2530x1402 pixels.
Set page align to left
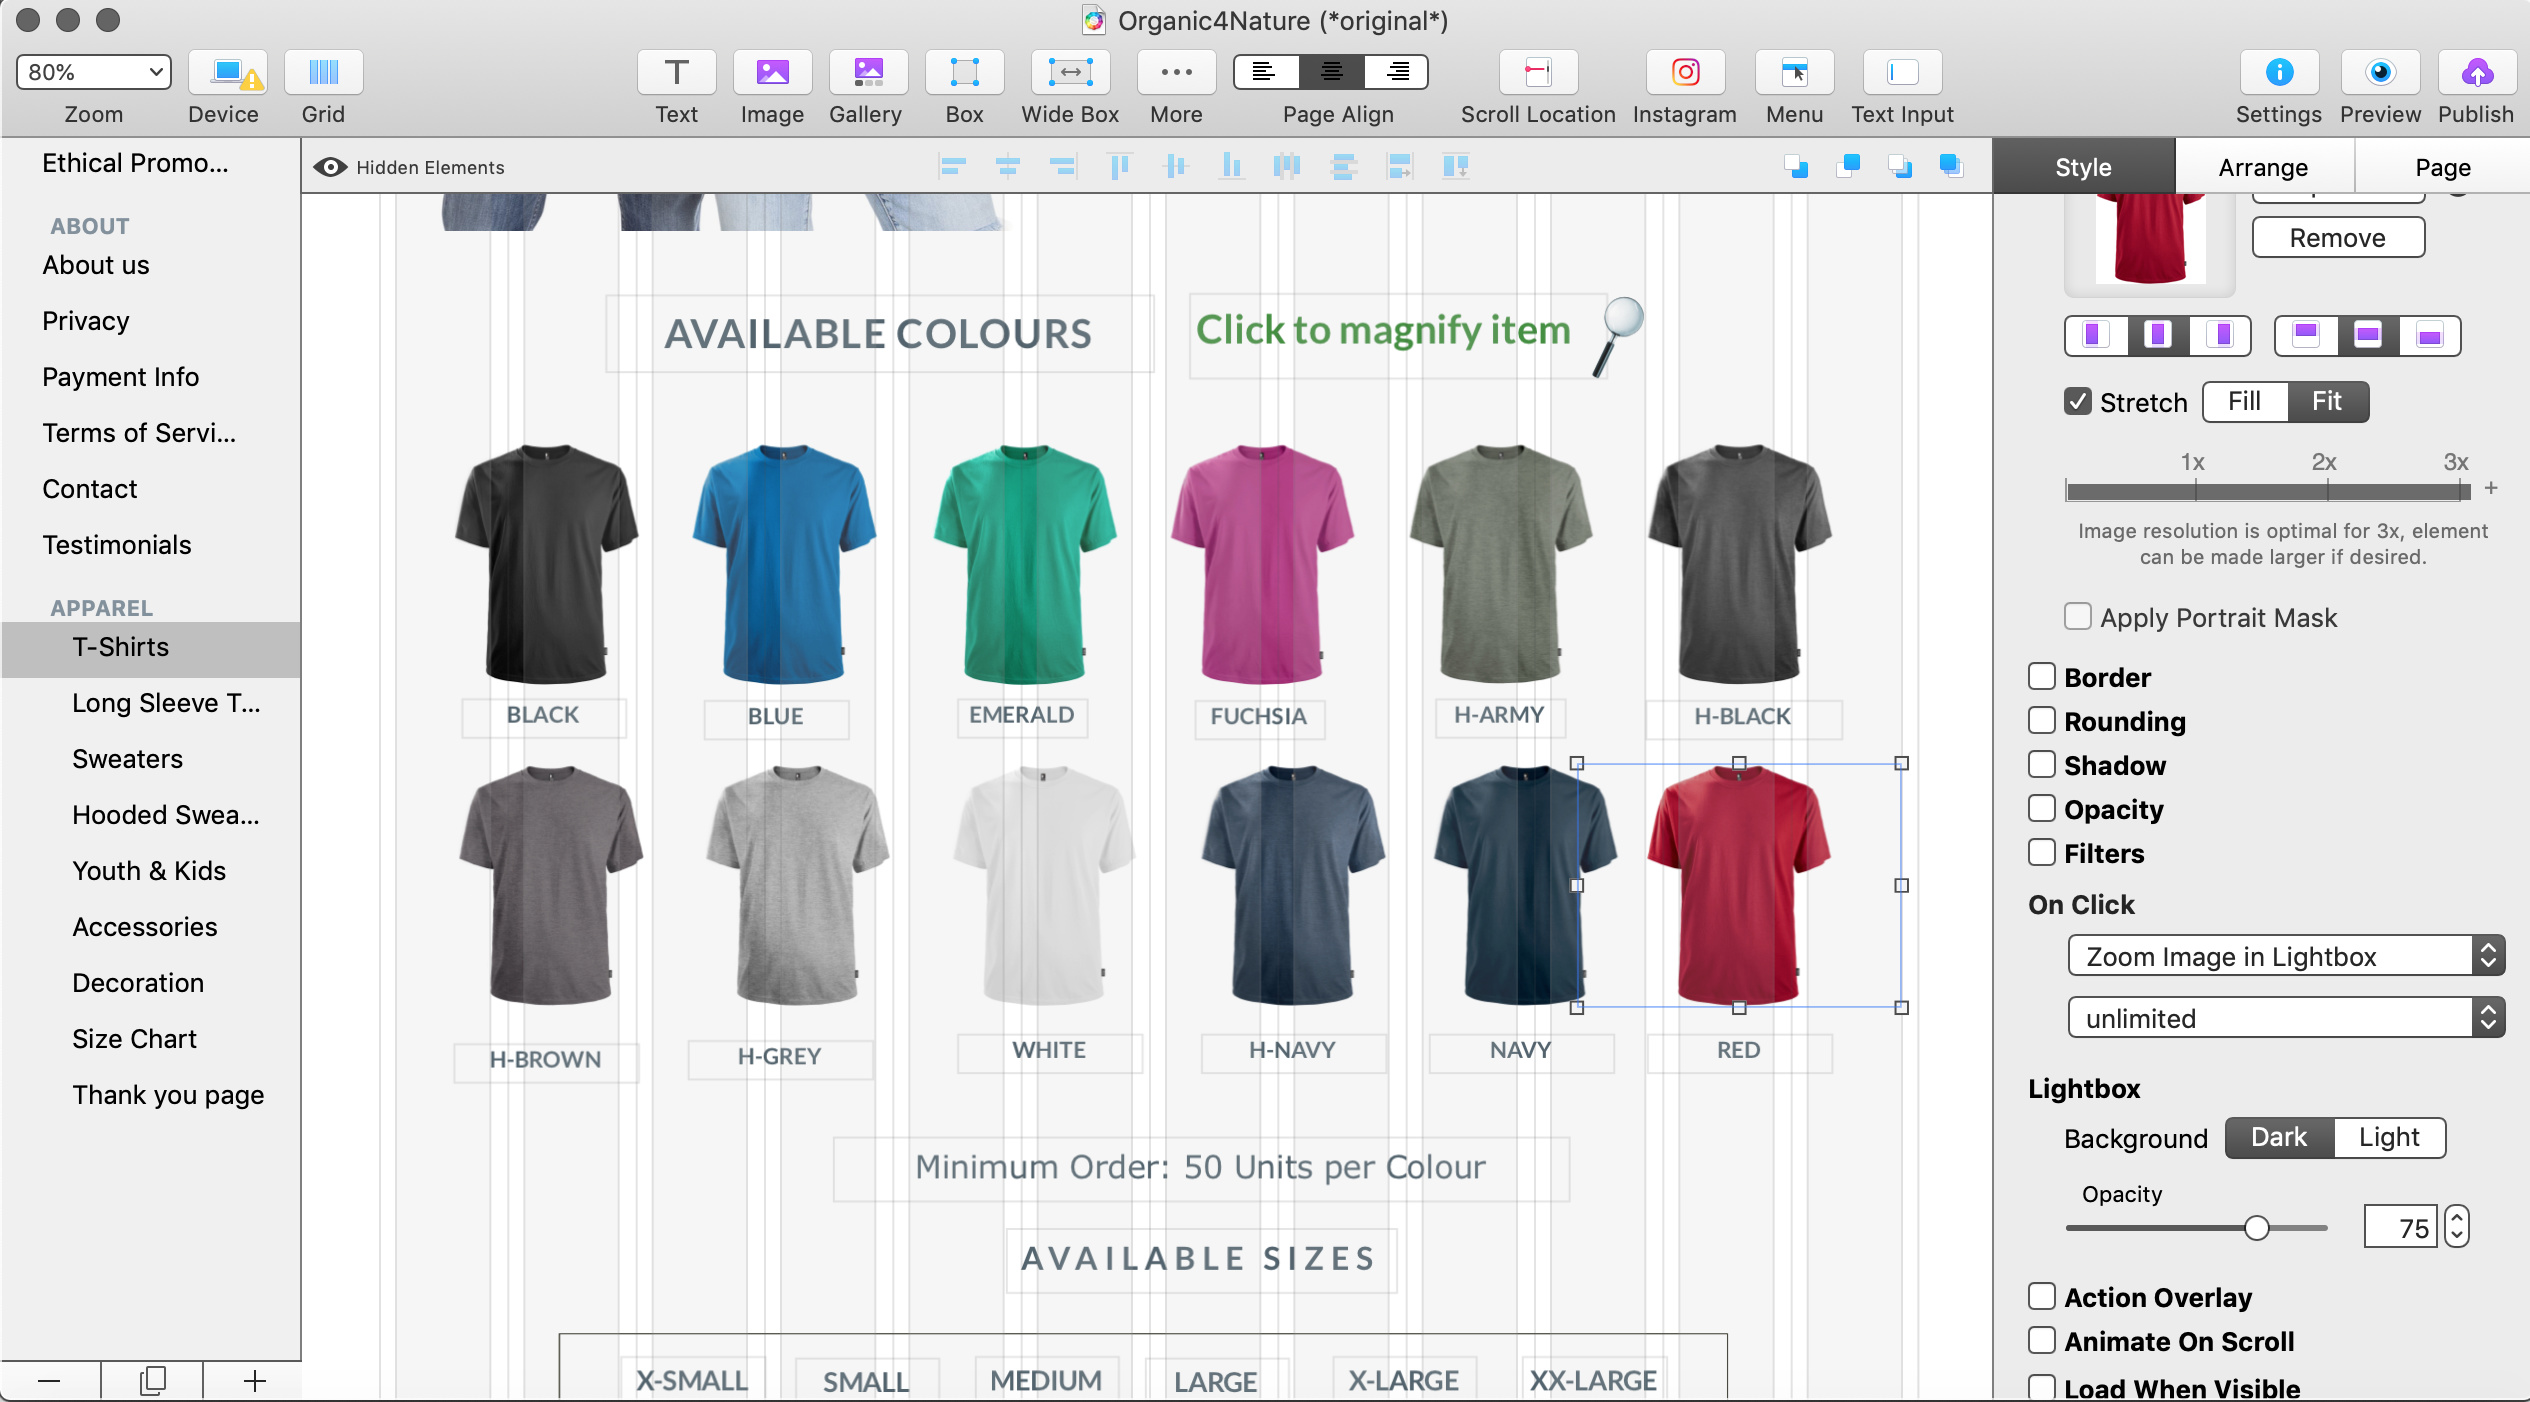tap(1266, 72)
